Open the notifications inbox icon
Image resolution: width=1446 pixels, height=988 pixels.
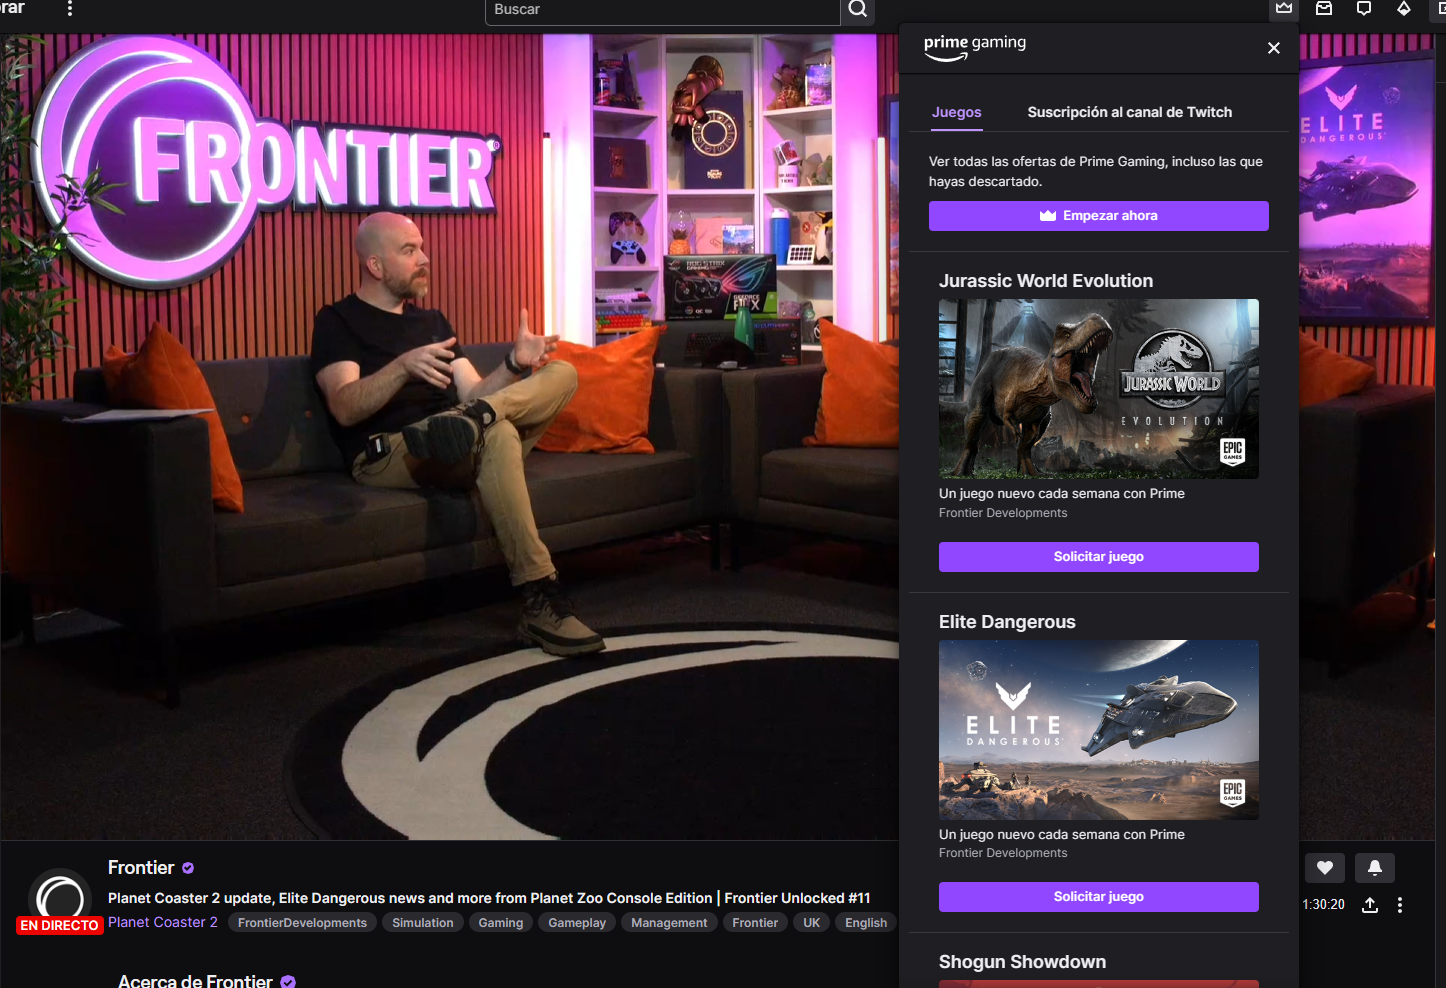click(x=1324, y=9)
